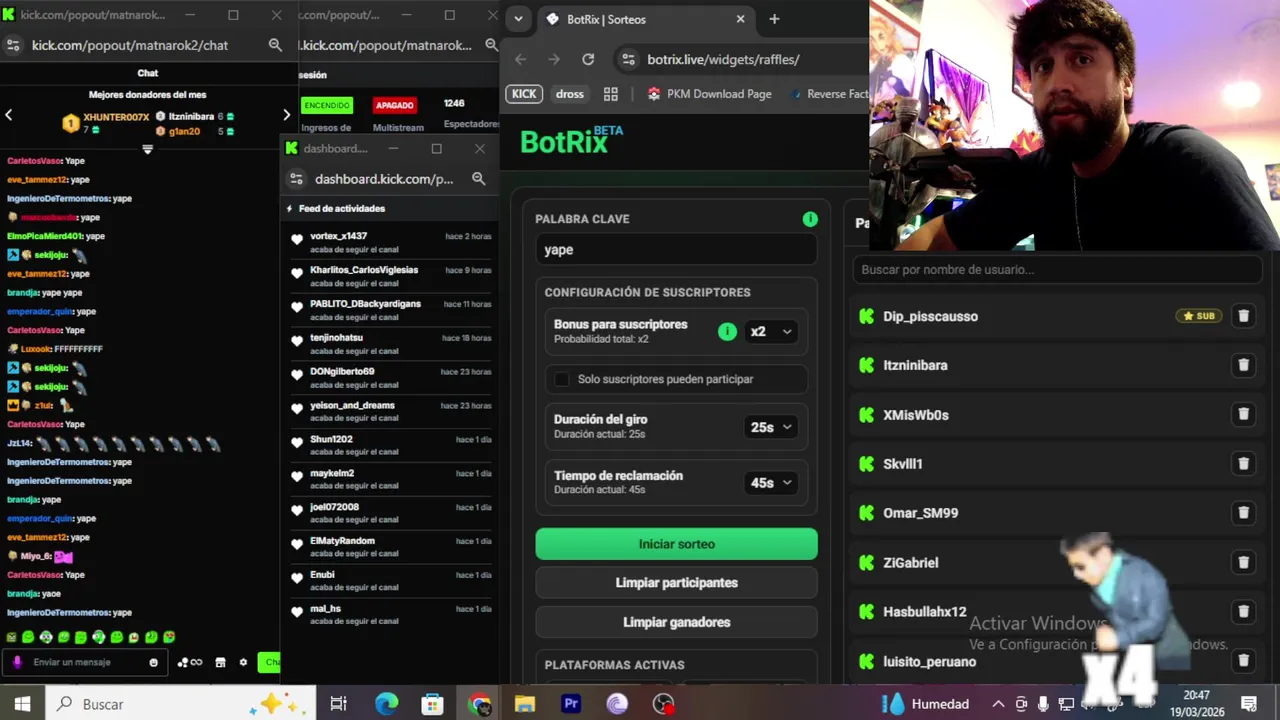Click Windows Buscar search box
The width and height of the screenshot is (1280, 720).
coord(180,704)
